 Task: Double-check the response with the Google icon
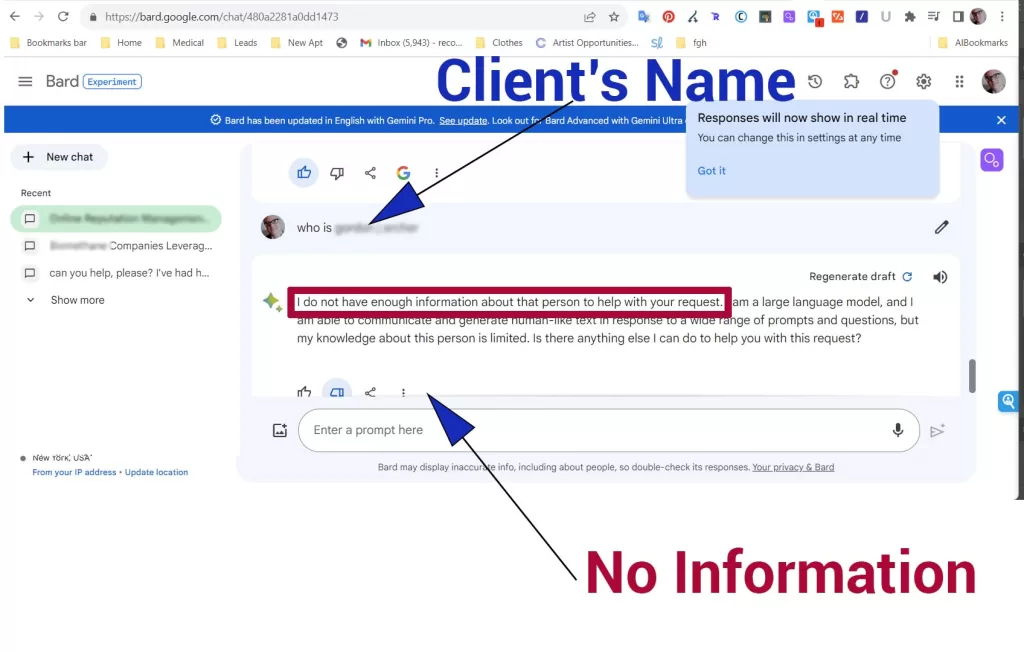tap(403, 172)
